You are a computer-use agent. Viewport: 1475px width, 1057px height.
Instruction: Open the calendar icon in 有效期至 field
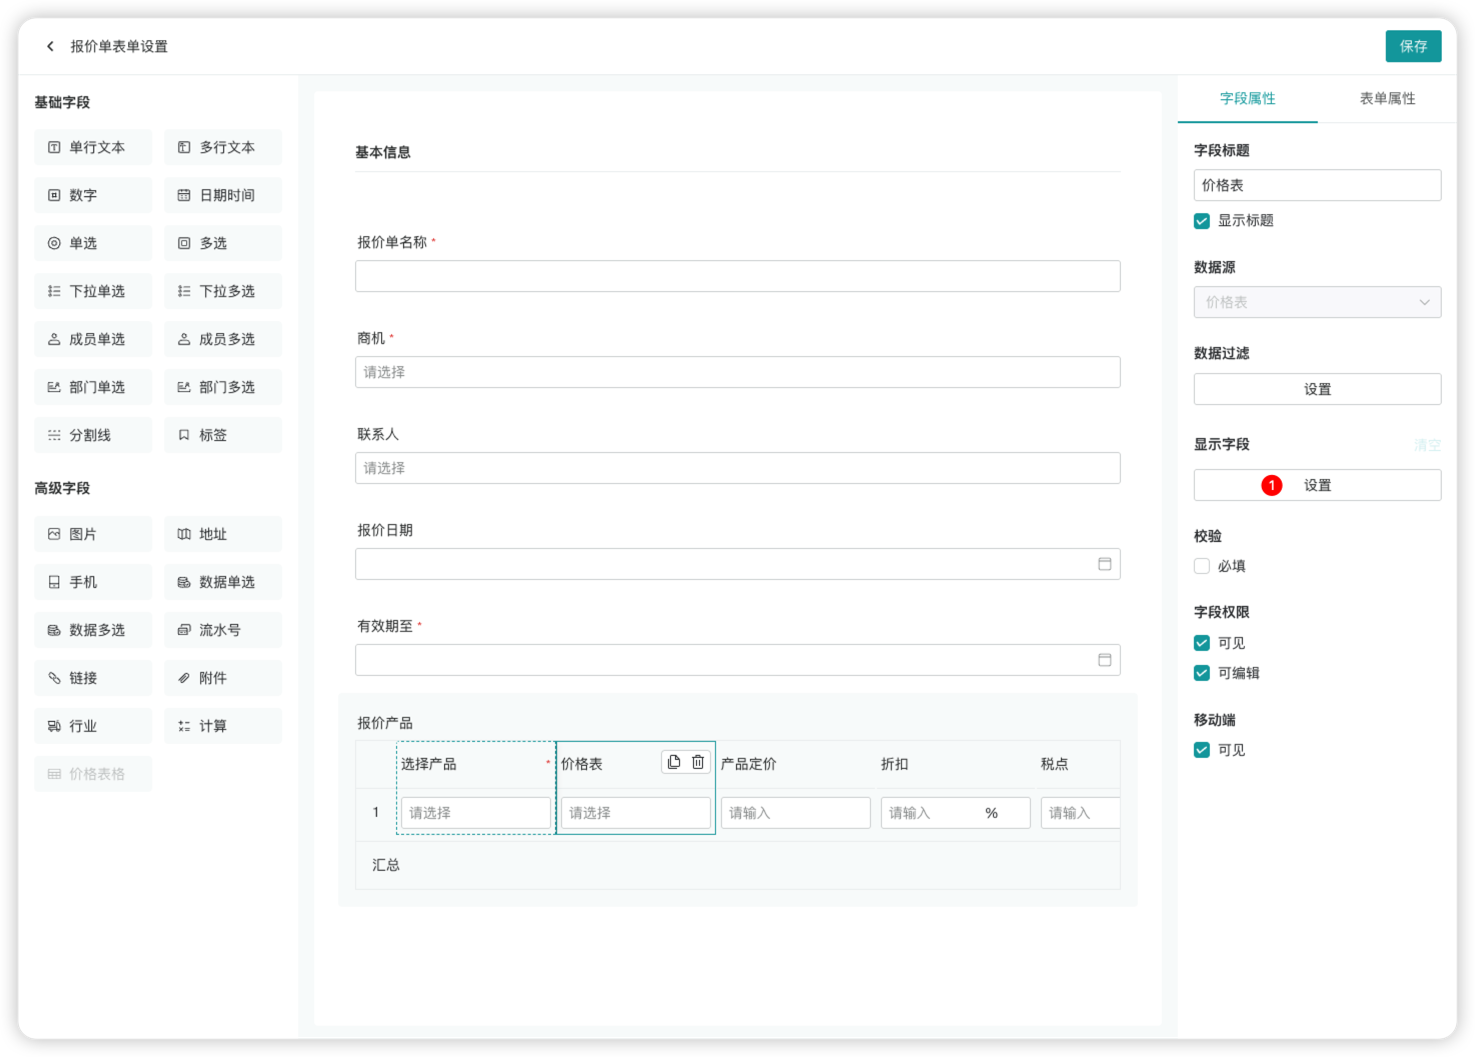1104,660
